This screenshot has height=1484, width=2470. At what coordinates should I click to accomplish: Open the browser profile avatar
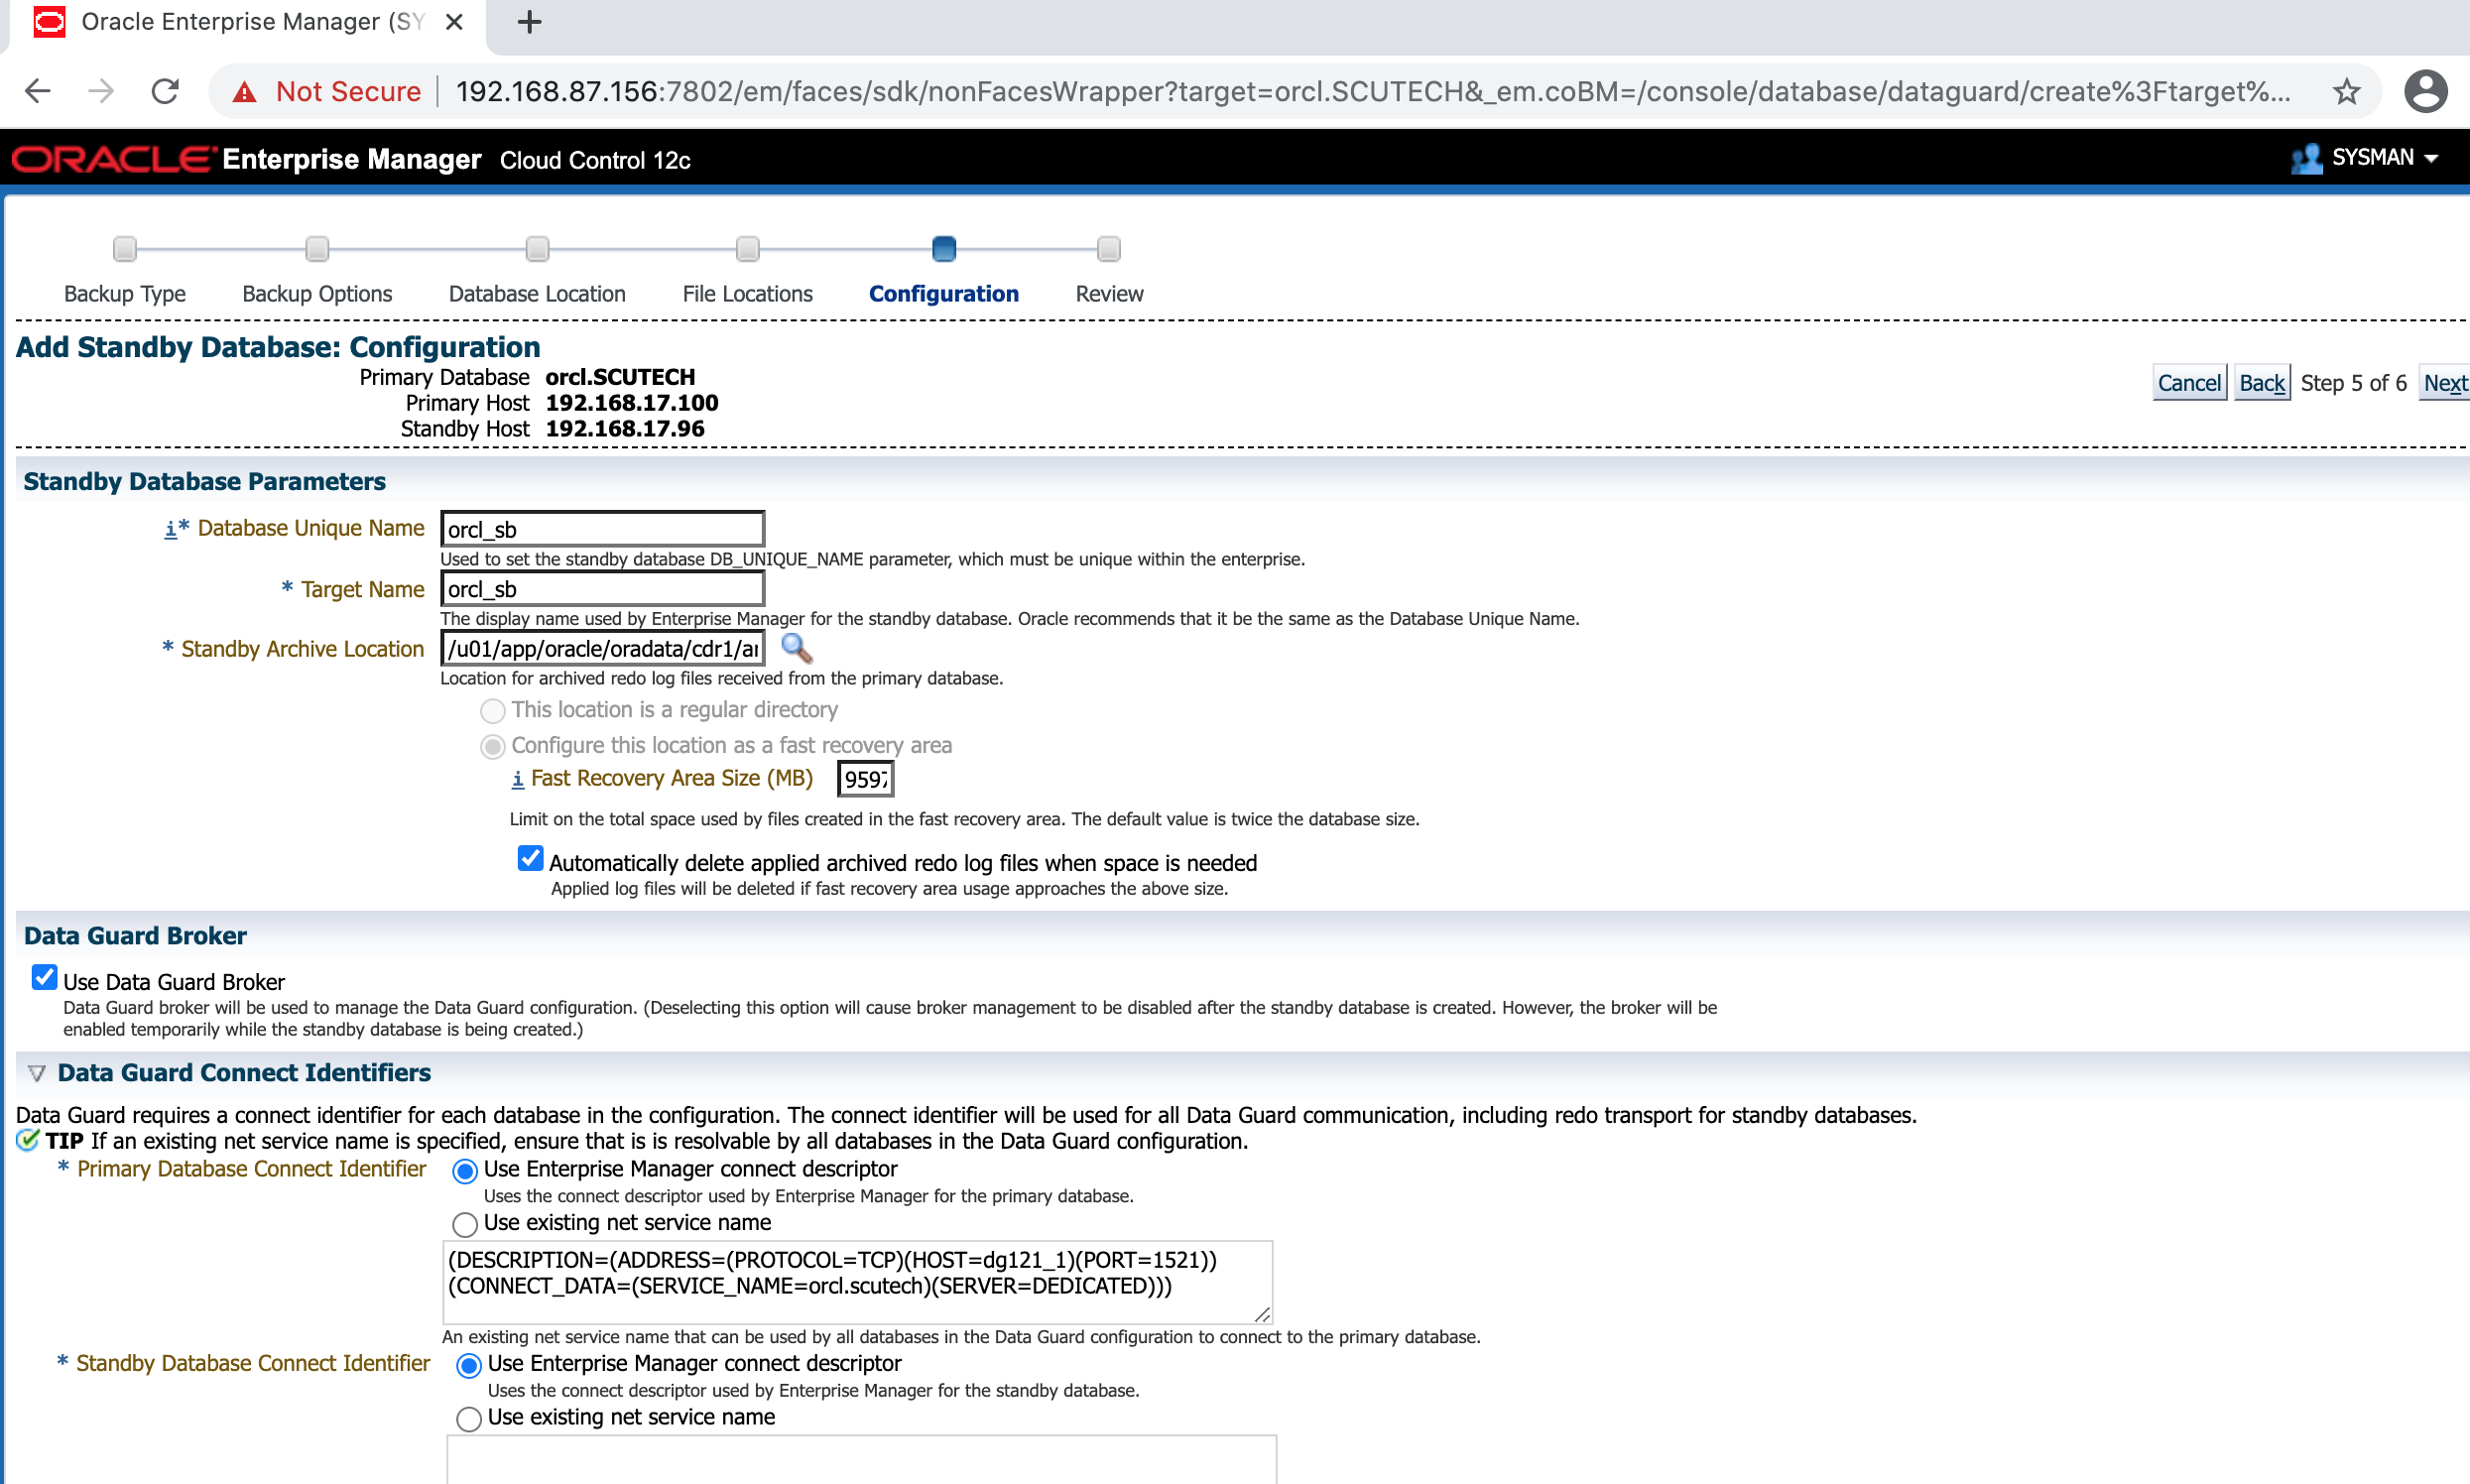coord(2425,92)
